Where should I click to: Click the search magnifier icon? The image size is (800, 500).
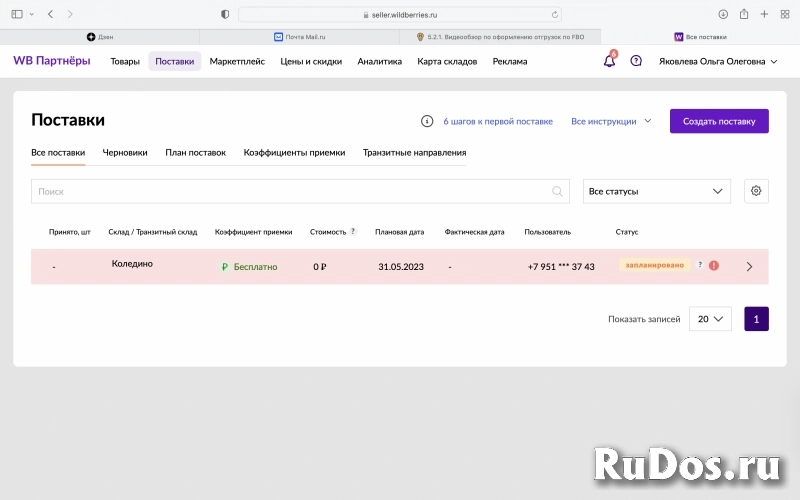point(557,191)
